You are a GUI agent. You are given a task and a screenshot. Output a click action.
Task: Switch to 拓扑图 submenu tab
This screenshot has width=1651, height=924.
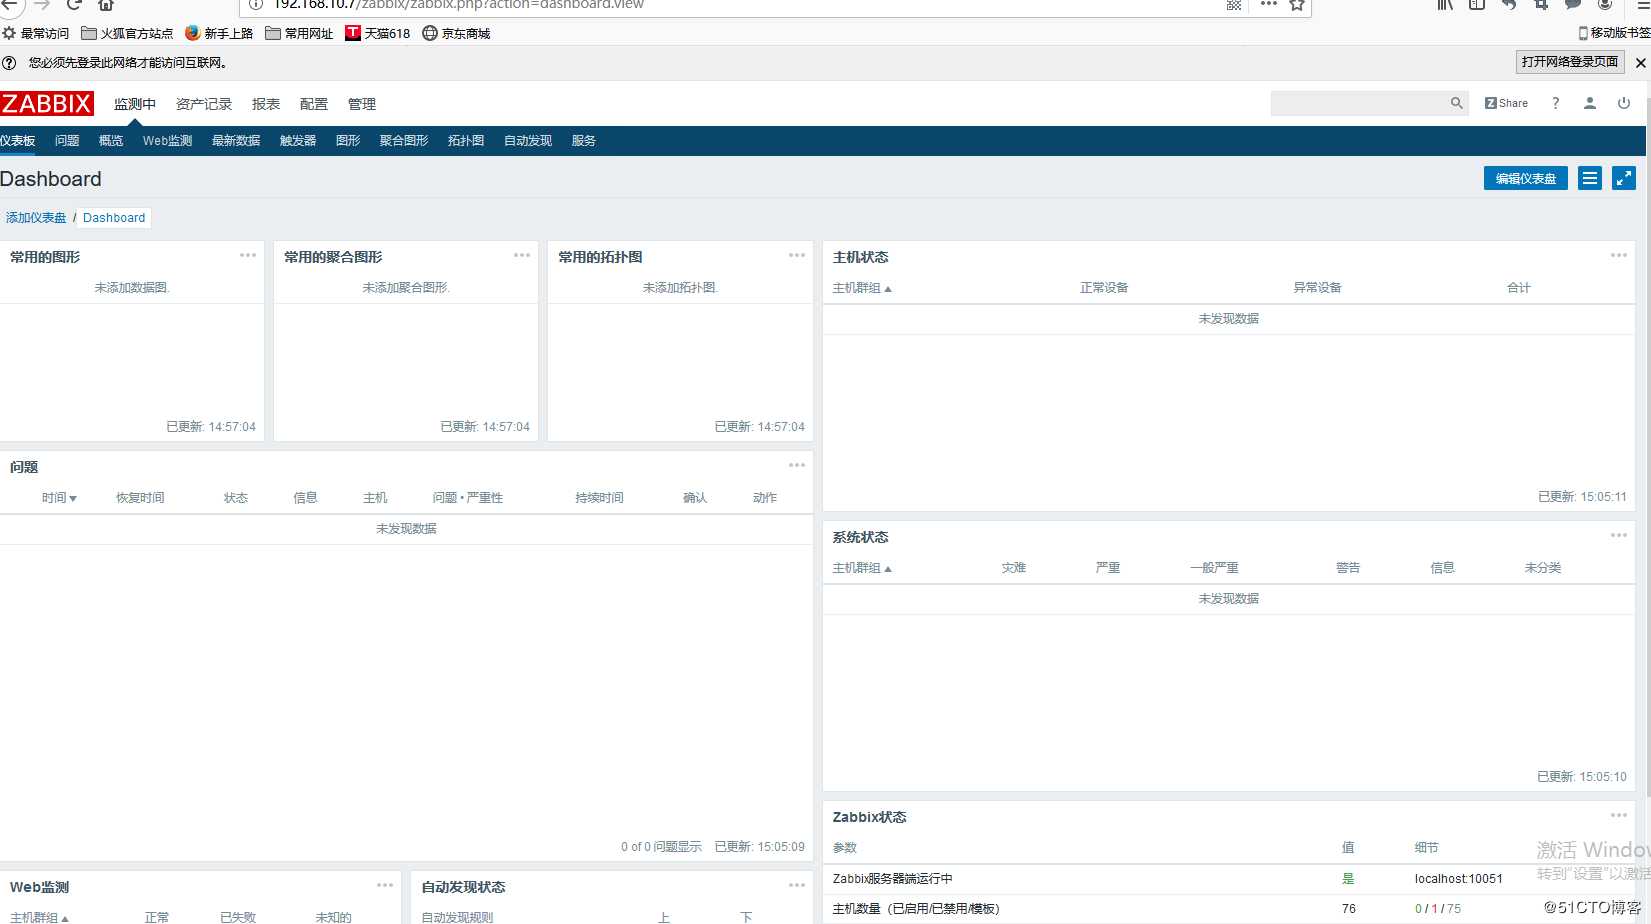466,141
